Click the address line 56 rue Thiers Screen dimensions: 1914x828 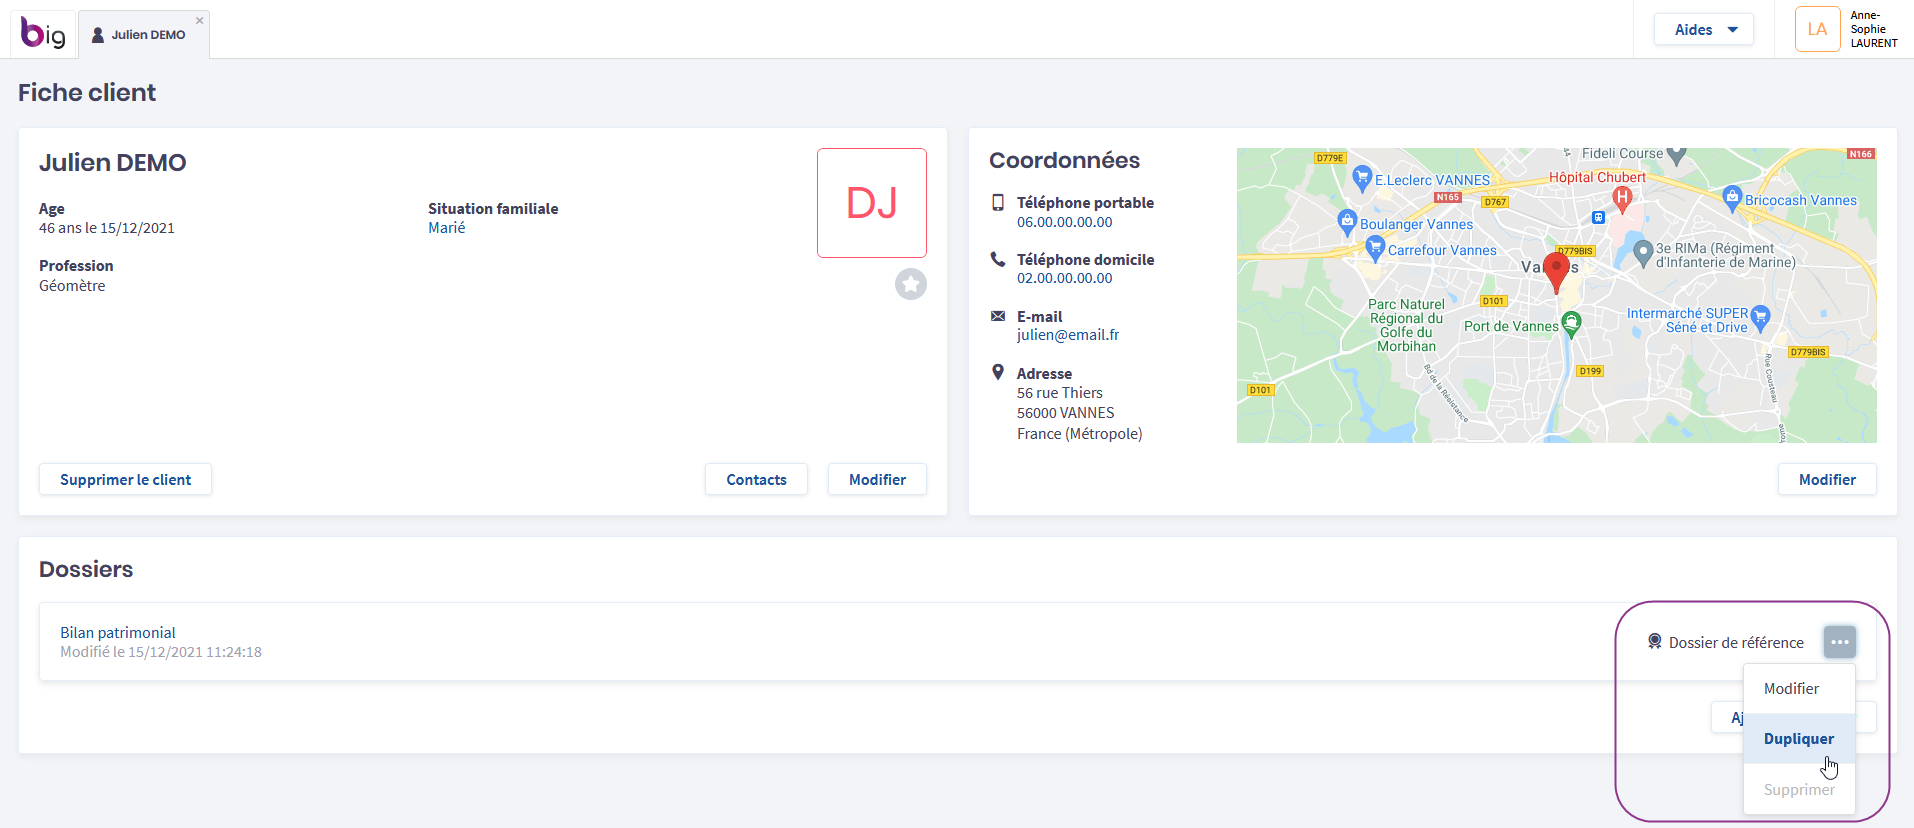1060,393
